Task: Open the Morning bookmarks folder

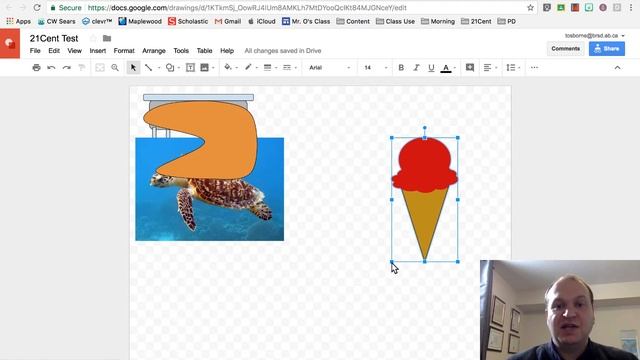Action: click(x=438, y=21)
